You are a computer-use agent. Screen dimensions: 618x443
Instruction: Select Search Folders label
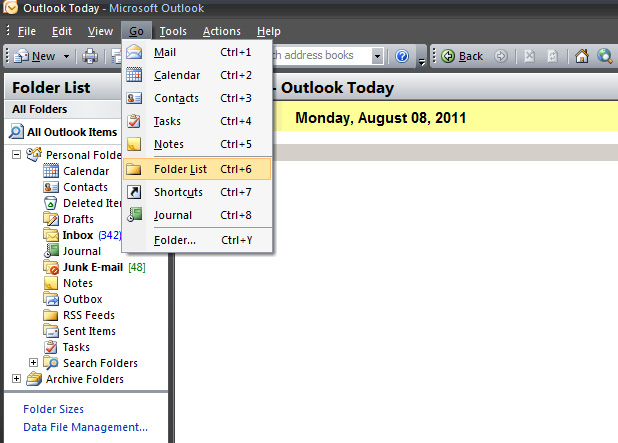coord(101,363)
